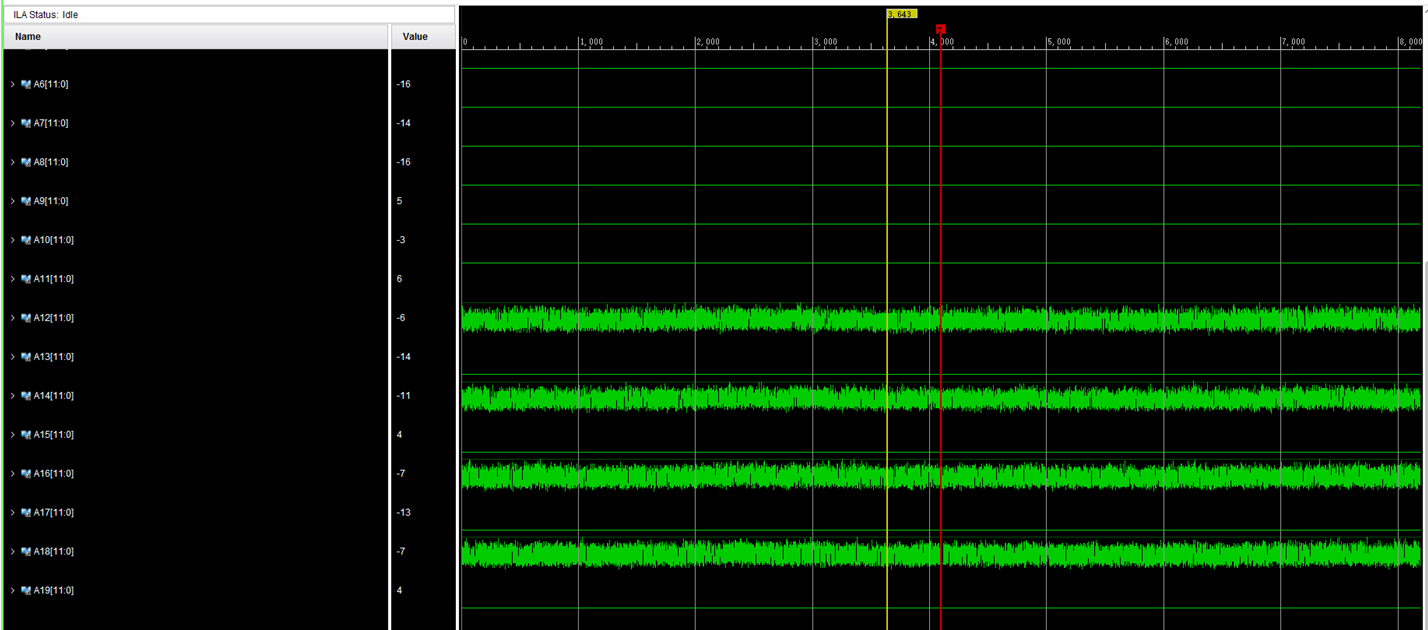Click the Name column header
1428x630 pixels.
click(x=196, y=37)
